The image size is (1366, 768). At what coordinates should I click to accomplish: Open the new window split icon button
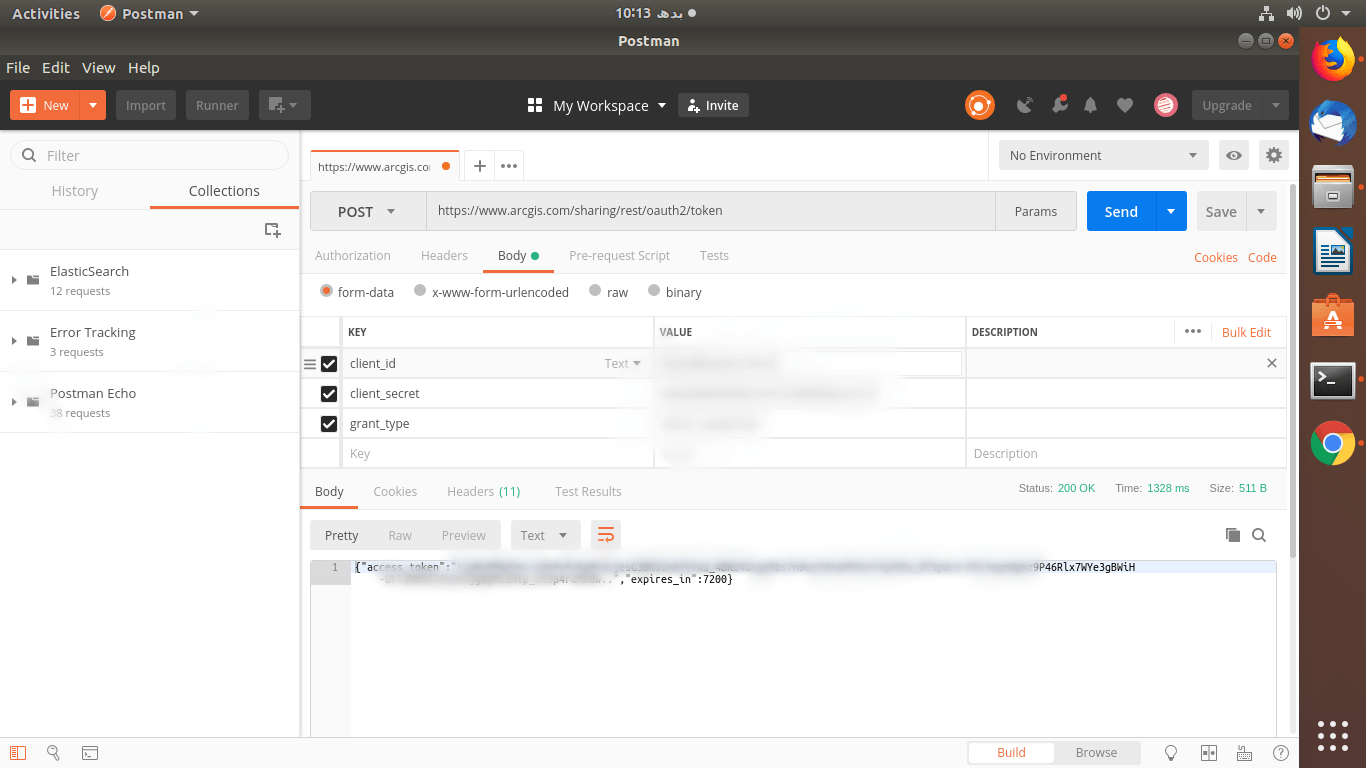tap(285, 105)
